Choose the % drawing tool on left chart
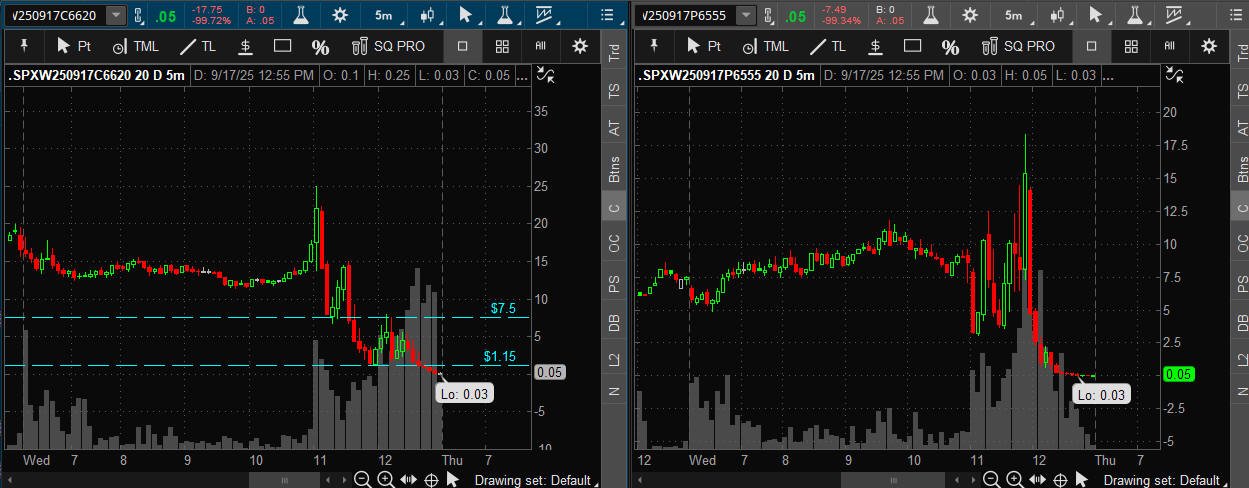The height and width of the screenshot is (488, 1249). [x=320, y=46]
